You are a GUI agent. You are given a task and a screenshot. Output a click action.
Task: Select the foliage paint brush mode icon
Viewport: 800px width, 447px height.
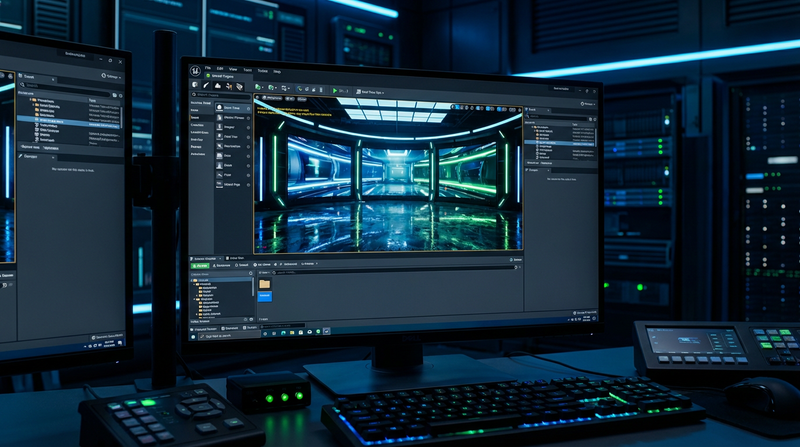[206, 85]
